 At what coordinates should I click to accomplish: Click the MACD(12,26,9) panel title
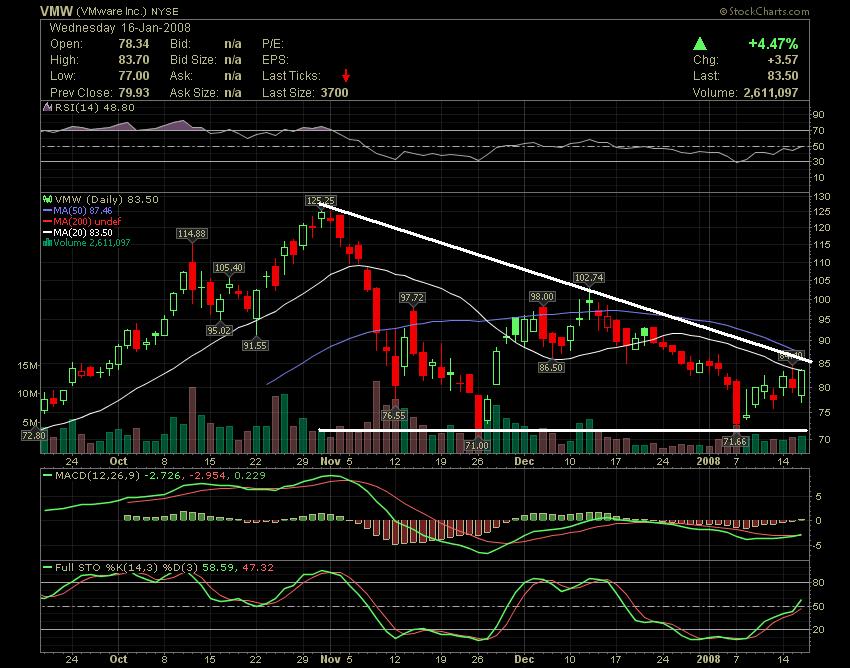(x=97, y=476)
